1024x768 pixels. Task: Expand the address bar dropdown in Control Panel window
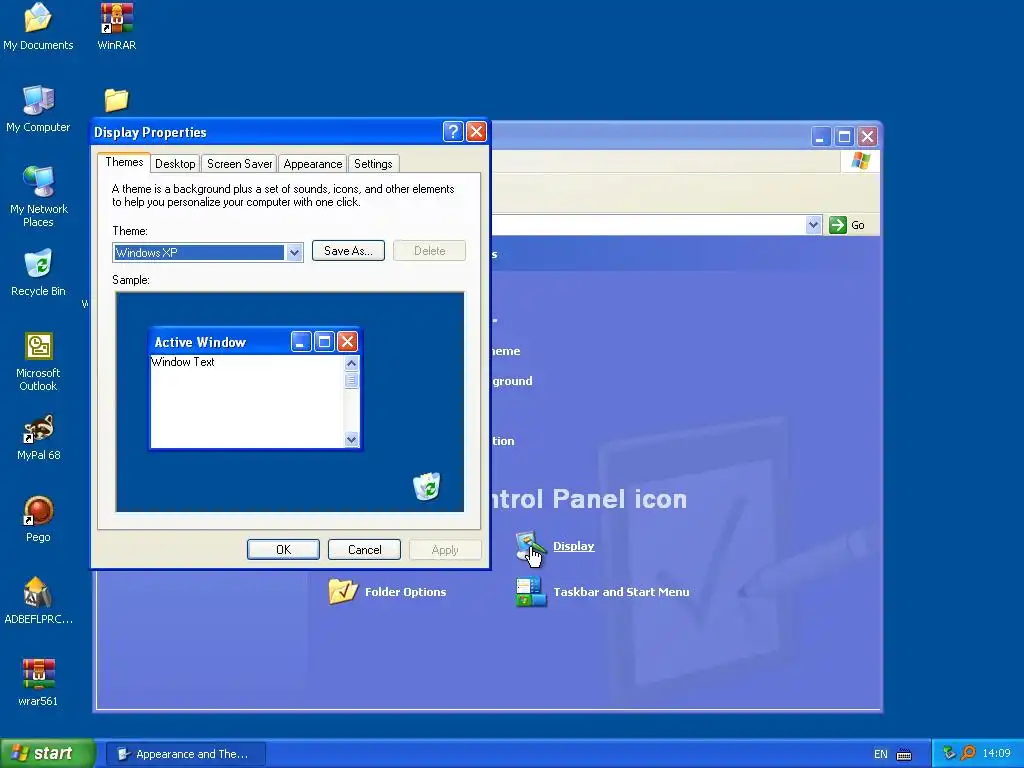point(813,225)
